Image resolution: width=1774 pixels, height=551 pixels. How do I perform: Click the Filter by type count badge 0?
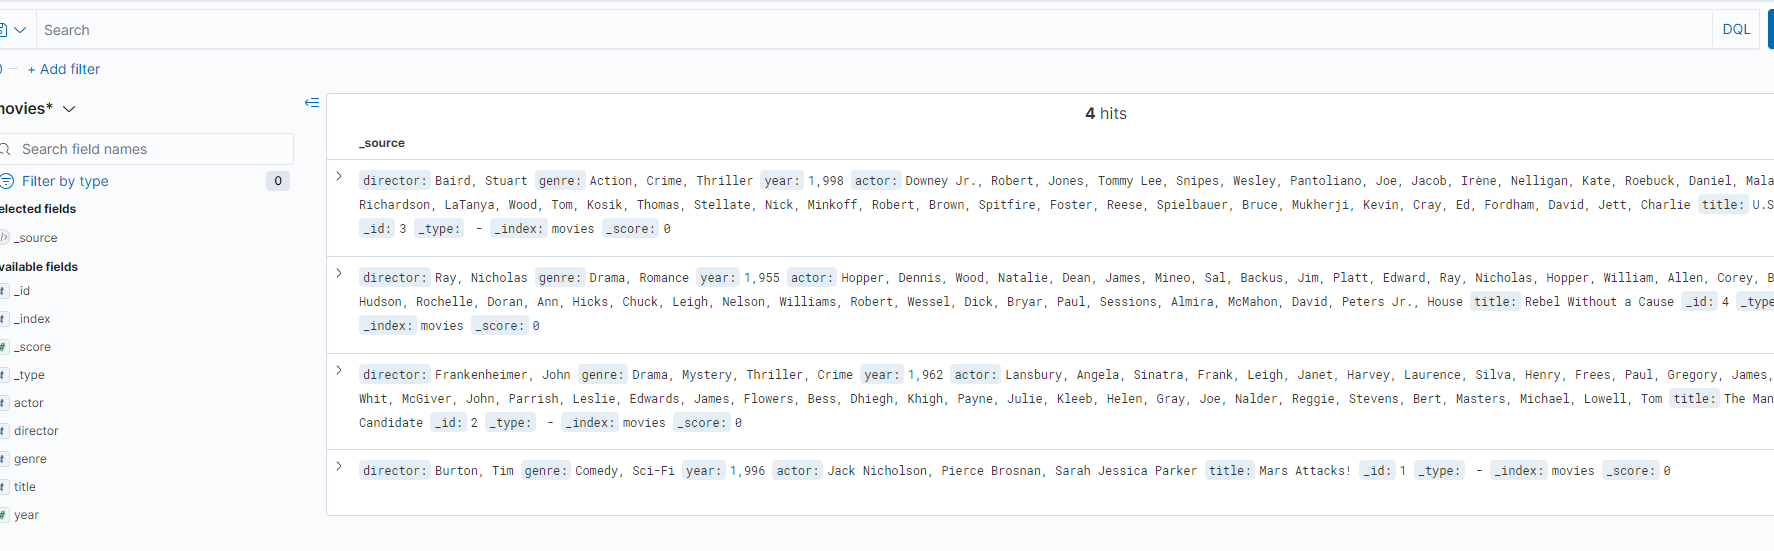click(x=278, y=181)
